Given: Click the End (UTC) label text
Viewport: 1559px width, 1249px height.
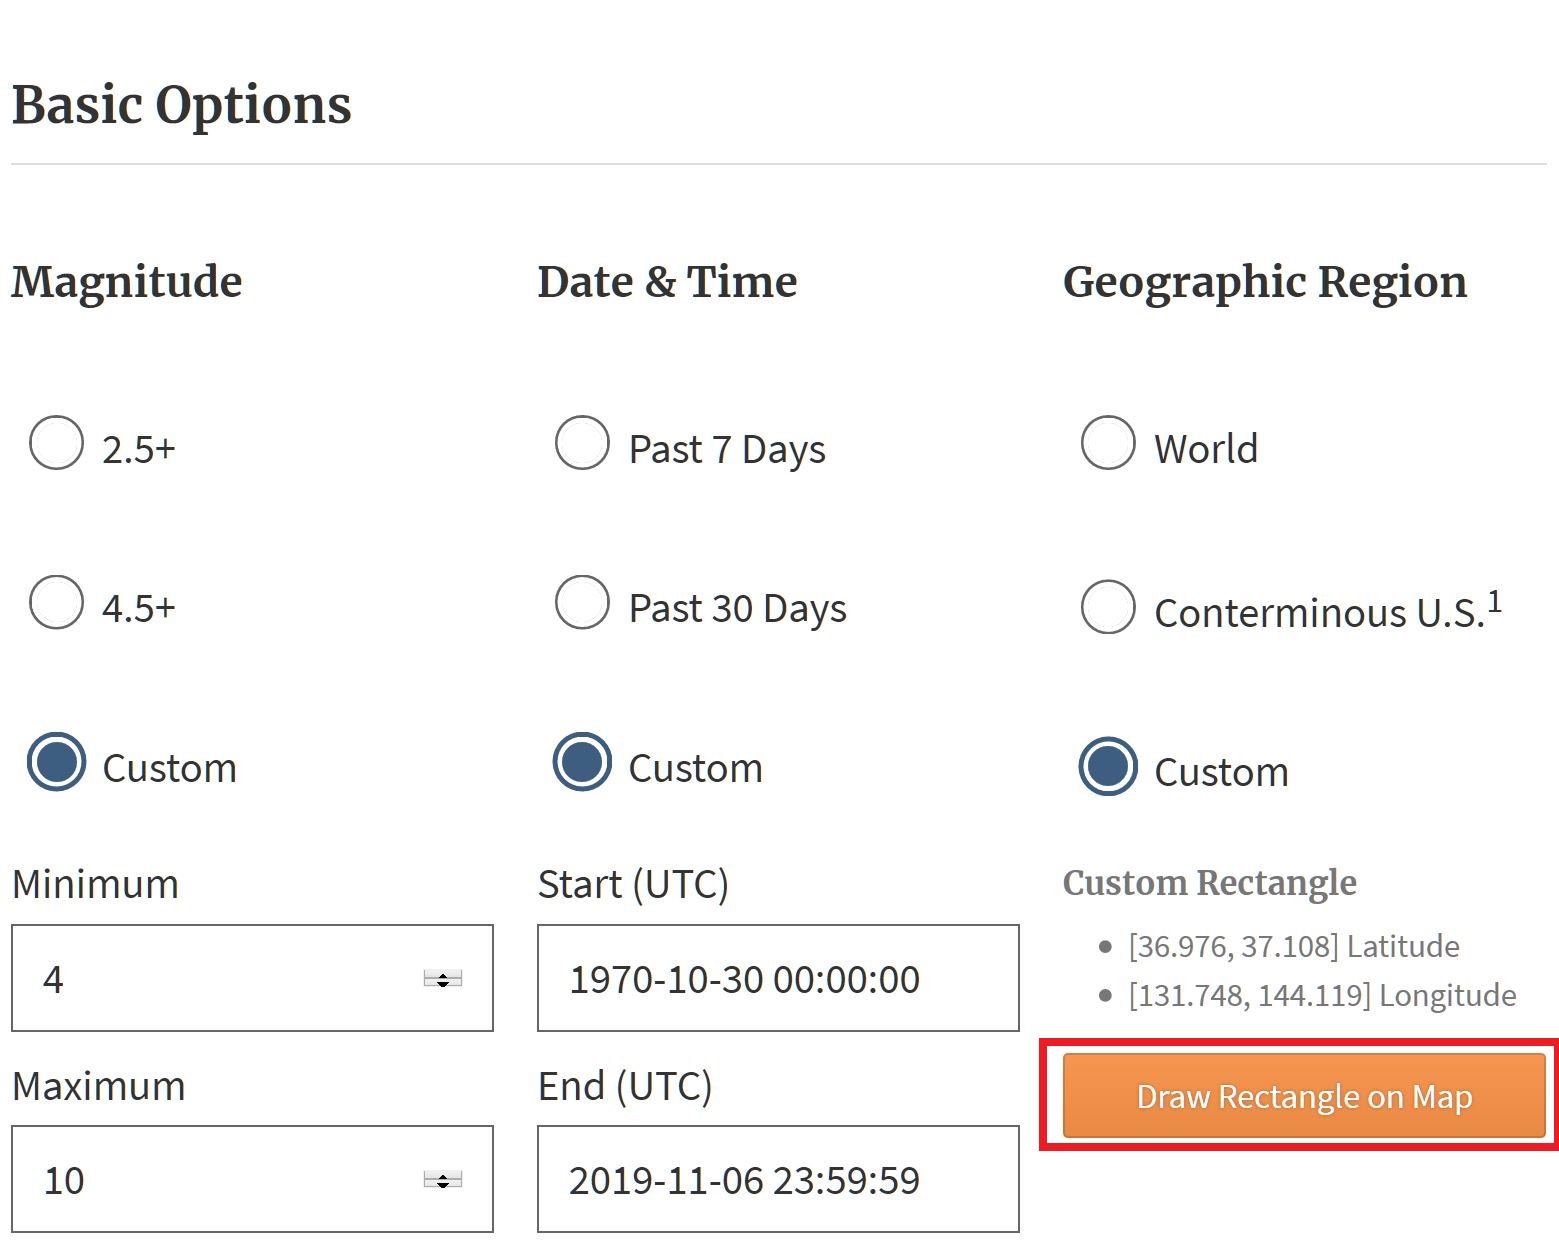Looking at the screenshot, I should 624,1086.
